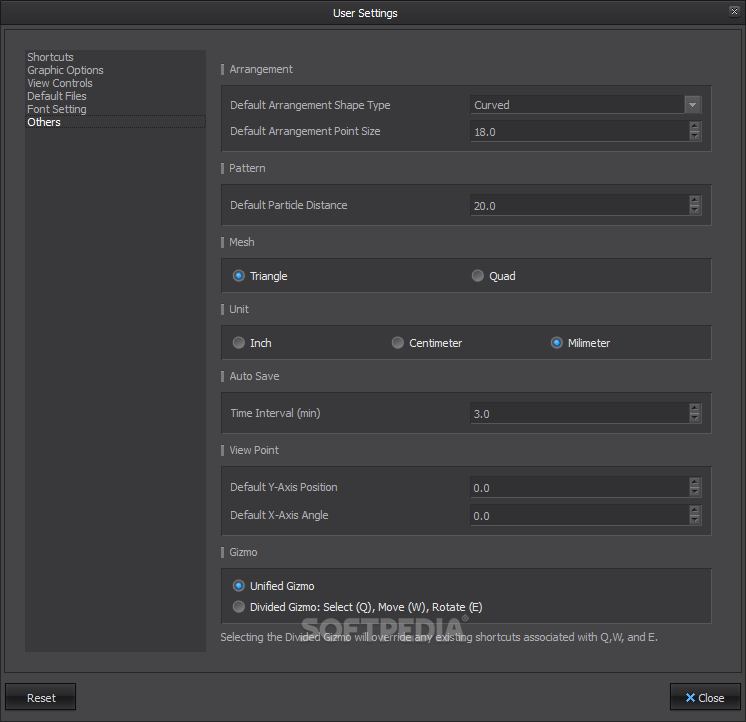Click the Default Particle Distance label
This screenshot has width=746, height=722.
[x=289, y=205]
